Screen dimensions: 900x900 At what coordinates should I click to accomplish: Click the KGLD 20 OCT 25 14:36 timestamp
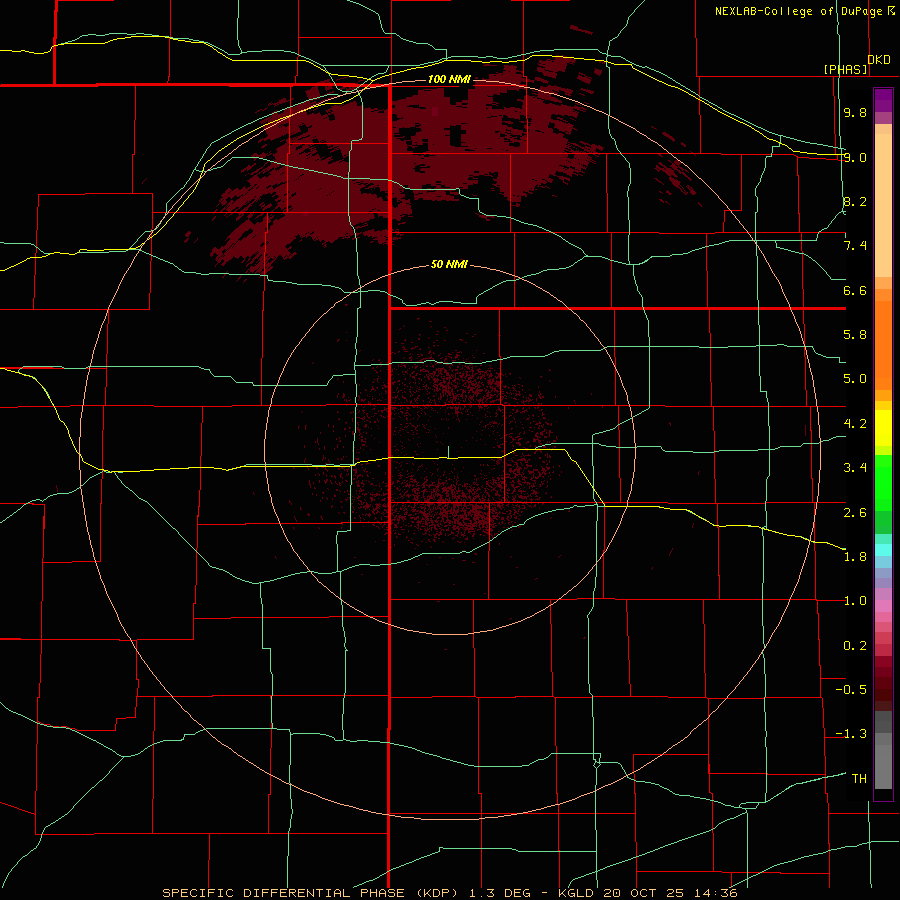point(647,893)
